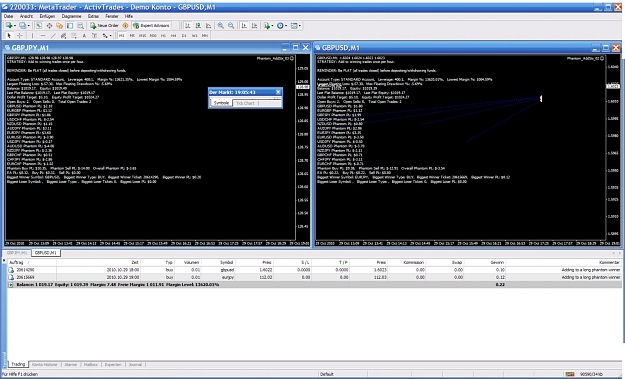Switch to the Symbole tab in Markt window
Screen dimensions: 625x379
pyautogui.click(x=221, y=103)
